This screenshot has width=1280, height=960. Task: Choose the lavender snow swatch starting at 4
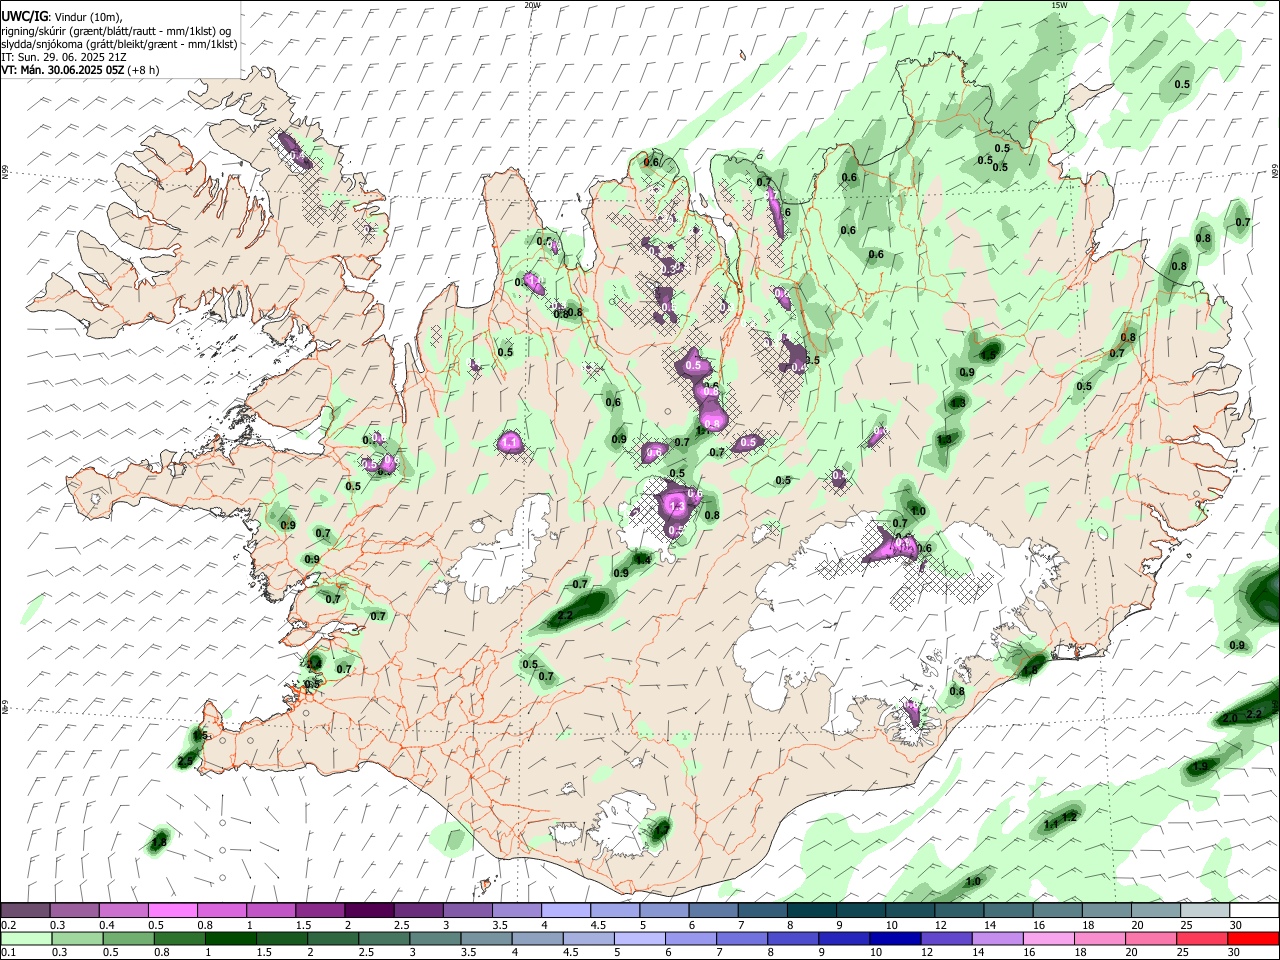tap(566, 911)
